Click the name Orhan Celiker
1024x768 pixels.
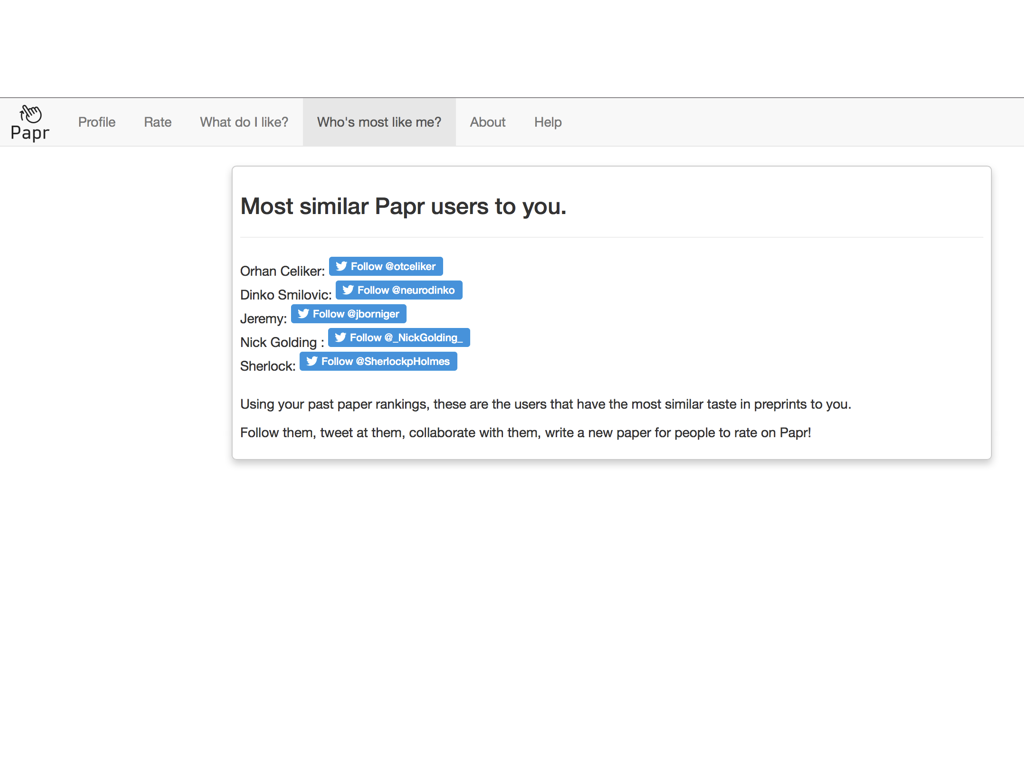click(x=282, y=271)
